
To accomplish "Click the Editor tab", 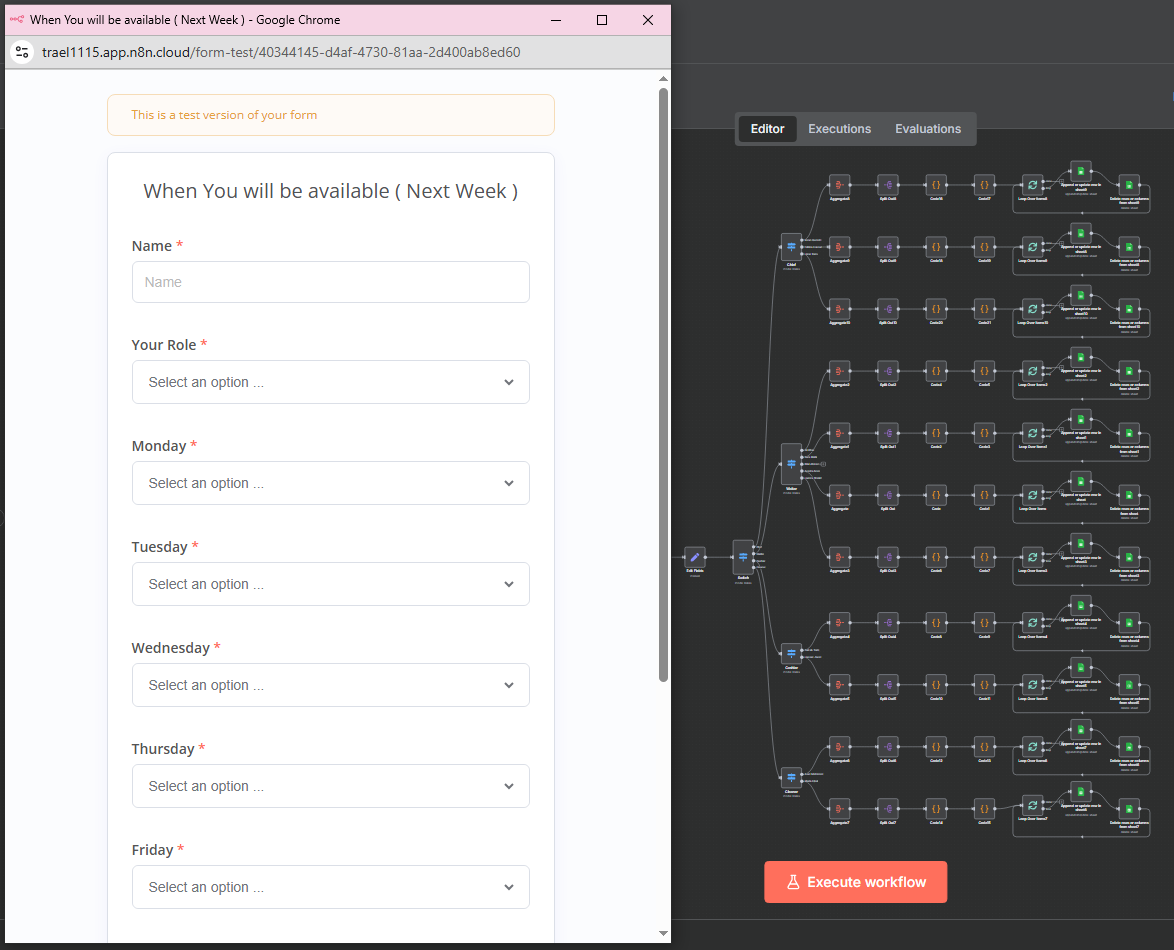I will tap(767, 129).
